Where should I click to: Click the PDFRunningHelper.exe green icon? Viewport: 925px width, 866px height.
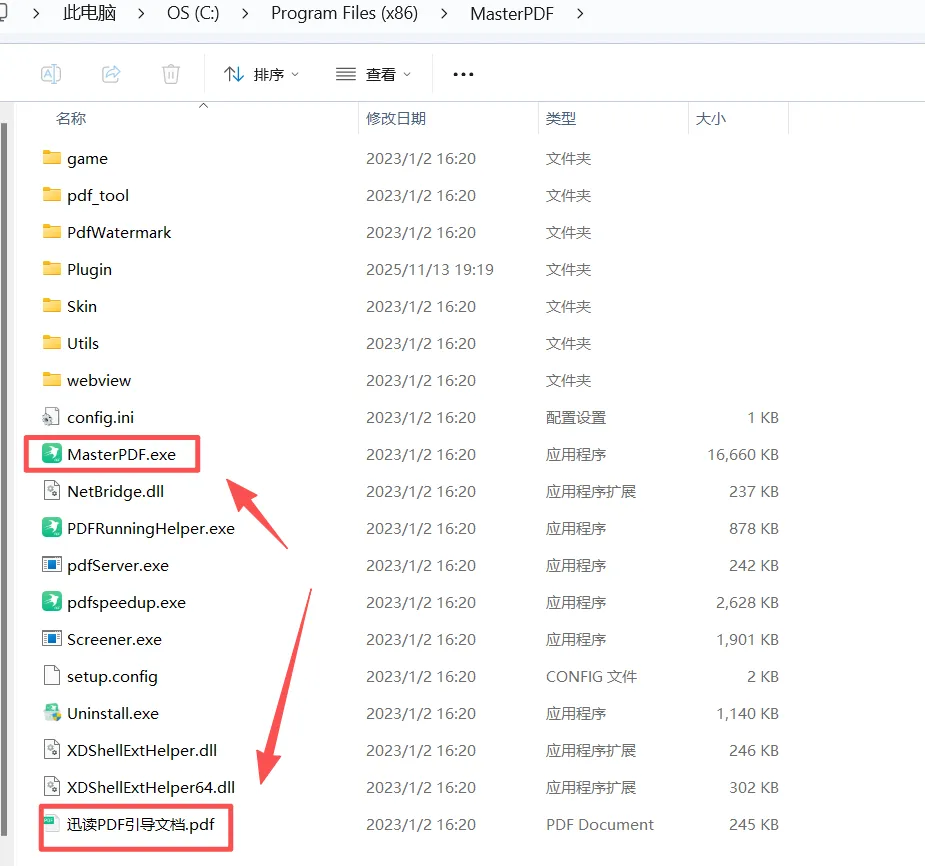click(x=52, y=528)
